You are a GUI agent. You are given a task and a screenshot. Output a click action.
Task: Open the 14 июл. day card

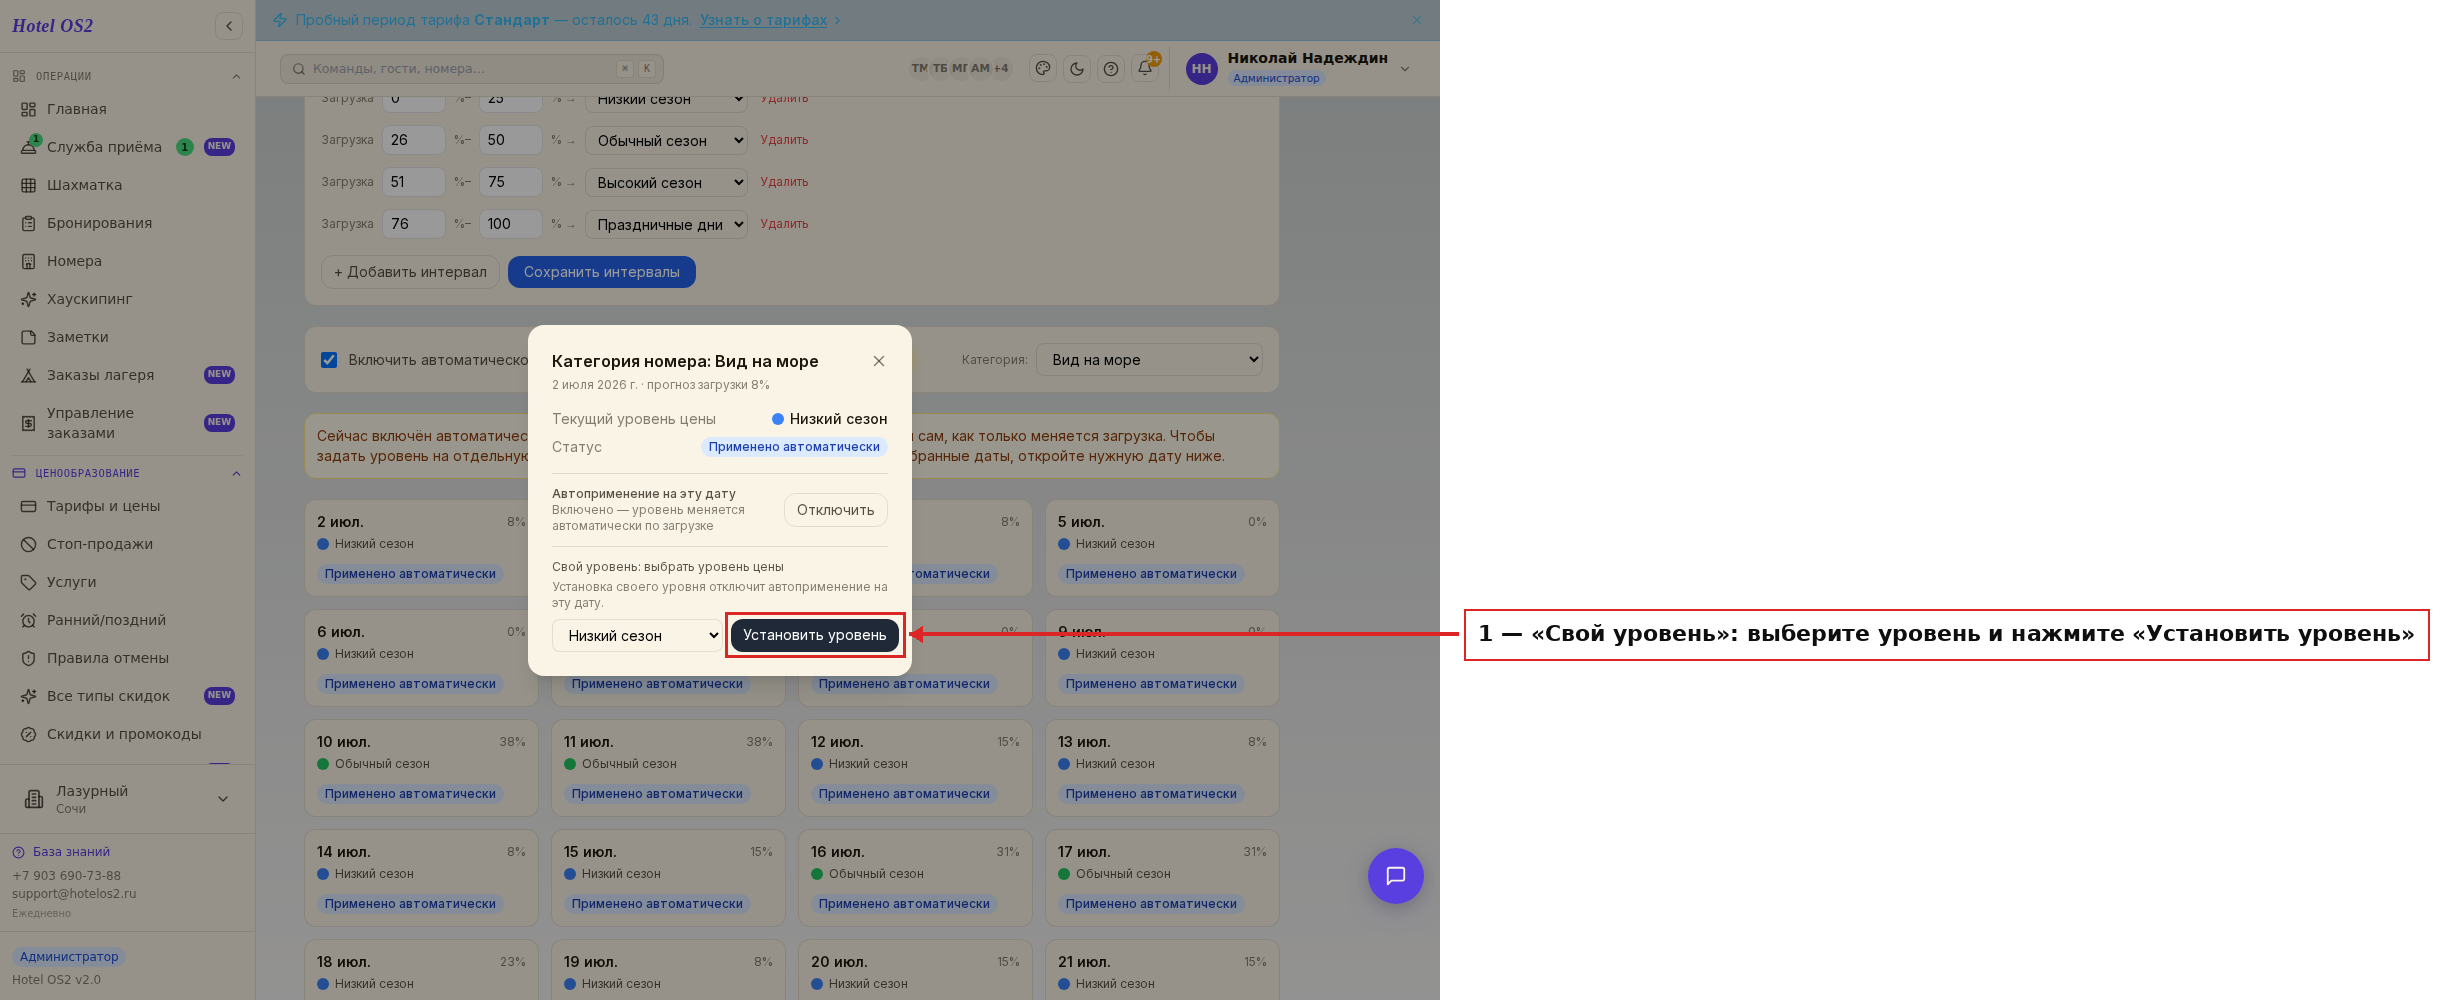(x=421, y=878)
